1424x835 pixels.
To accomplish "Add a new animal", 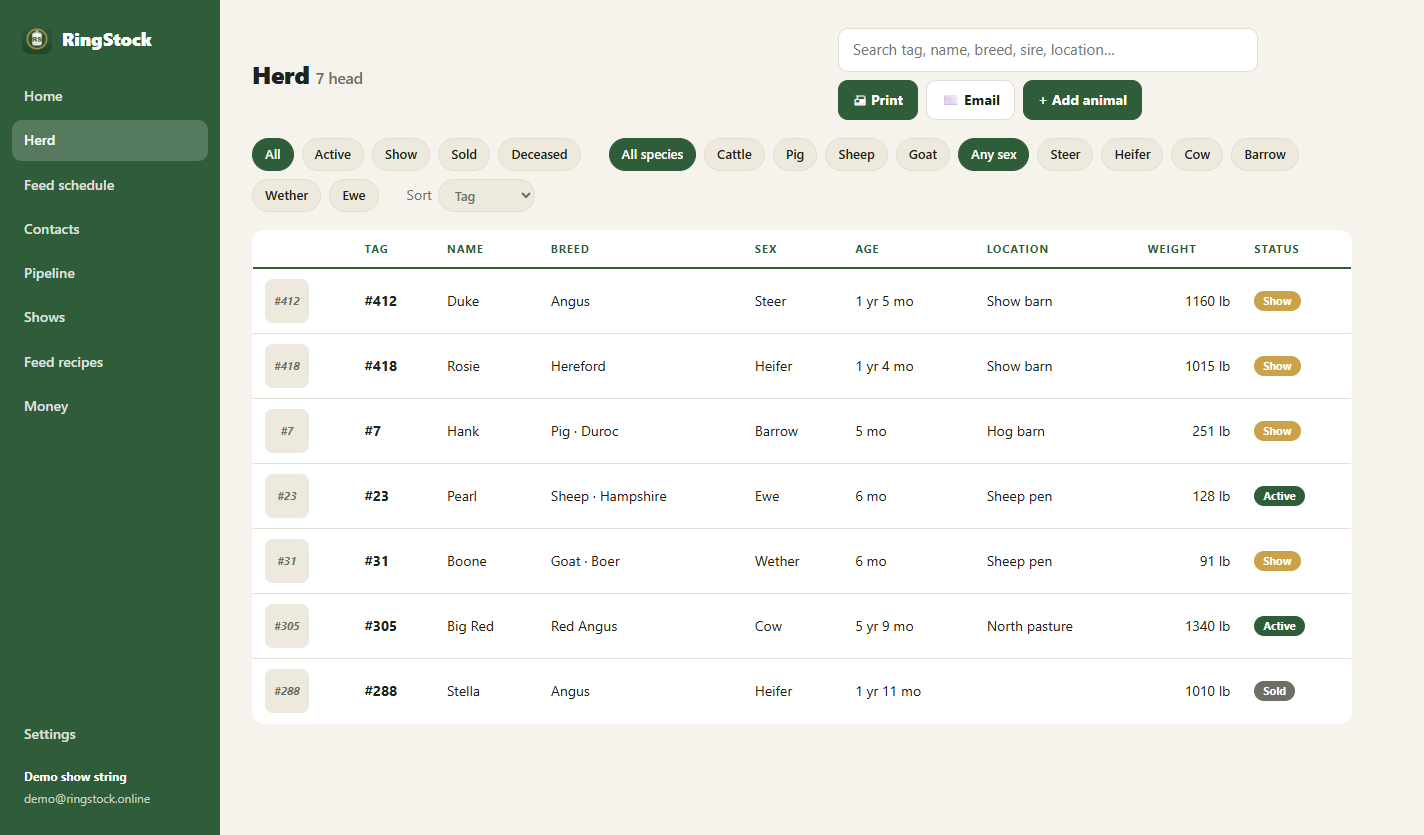I will [x=1082, y=100].
